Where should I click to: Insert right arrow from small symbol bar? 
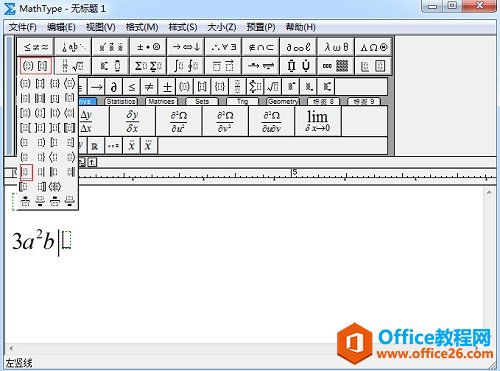(x=96, y=87)
